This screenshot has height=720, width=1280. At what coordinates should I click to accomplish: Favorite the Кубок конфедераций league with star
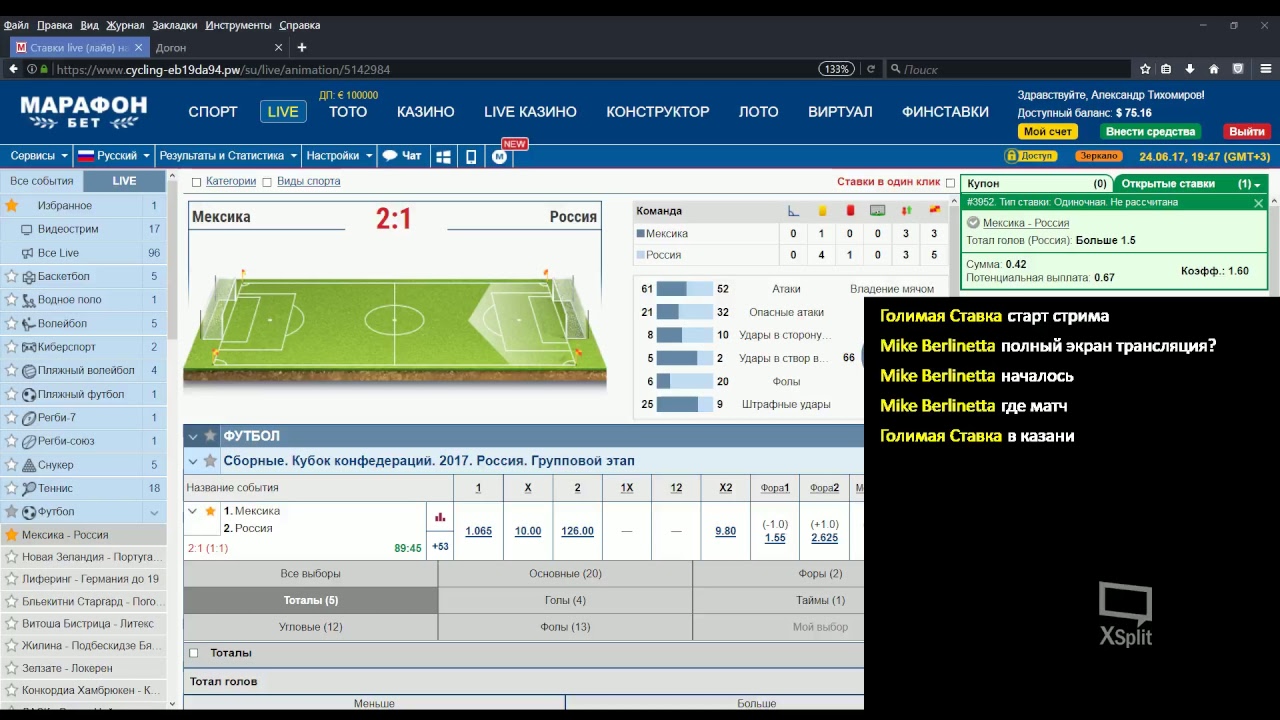[210, 461]
